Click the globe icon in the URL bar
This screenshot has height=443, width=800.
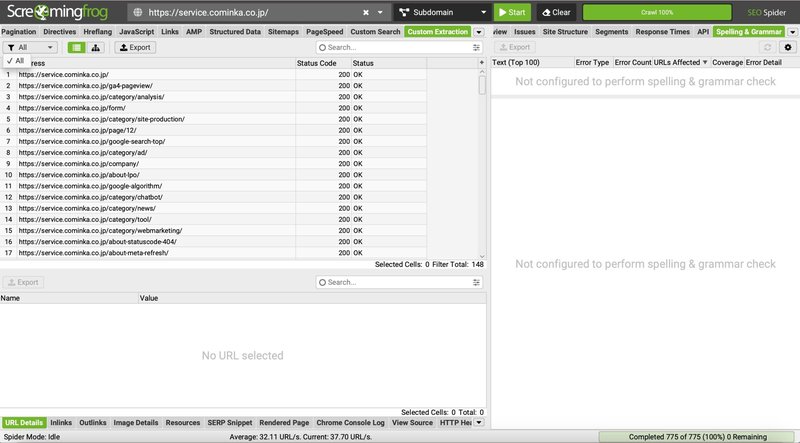[137, 13]
